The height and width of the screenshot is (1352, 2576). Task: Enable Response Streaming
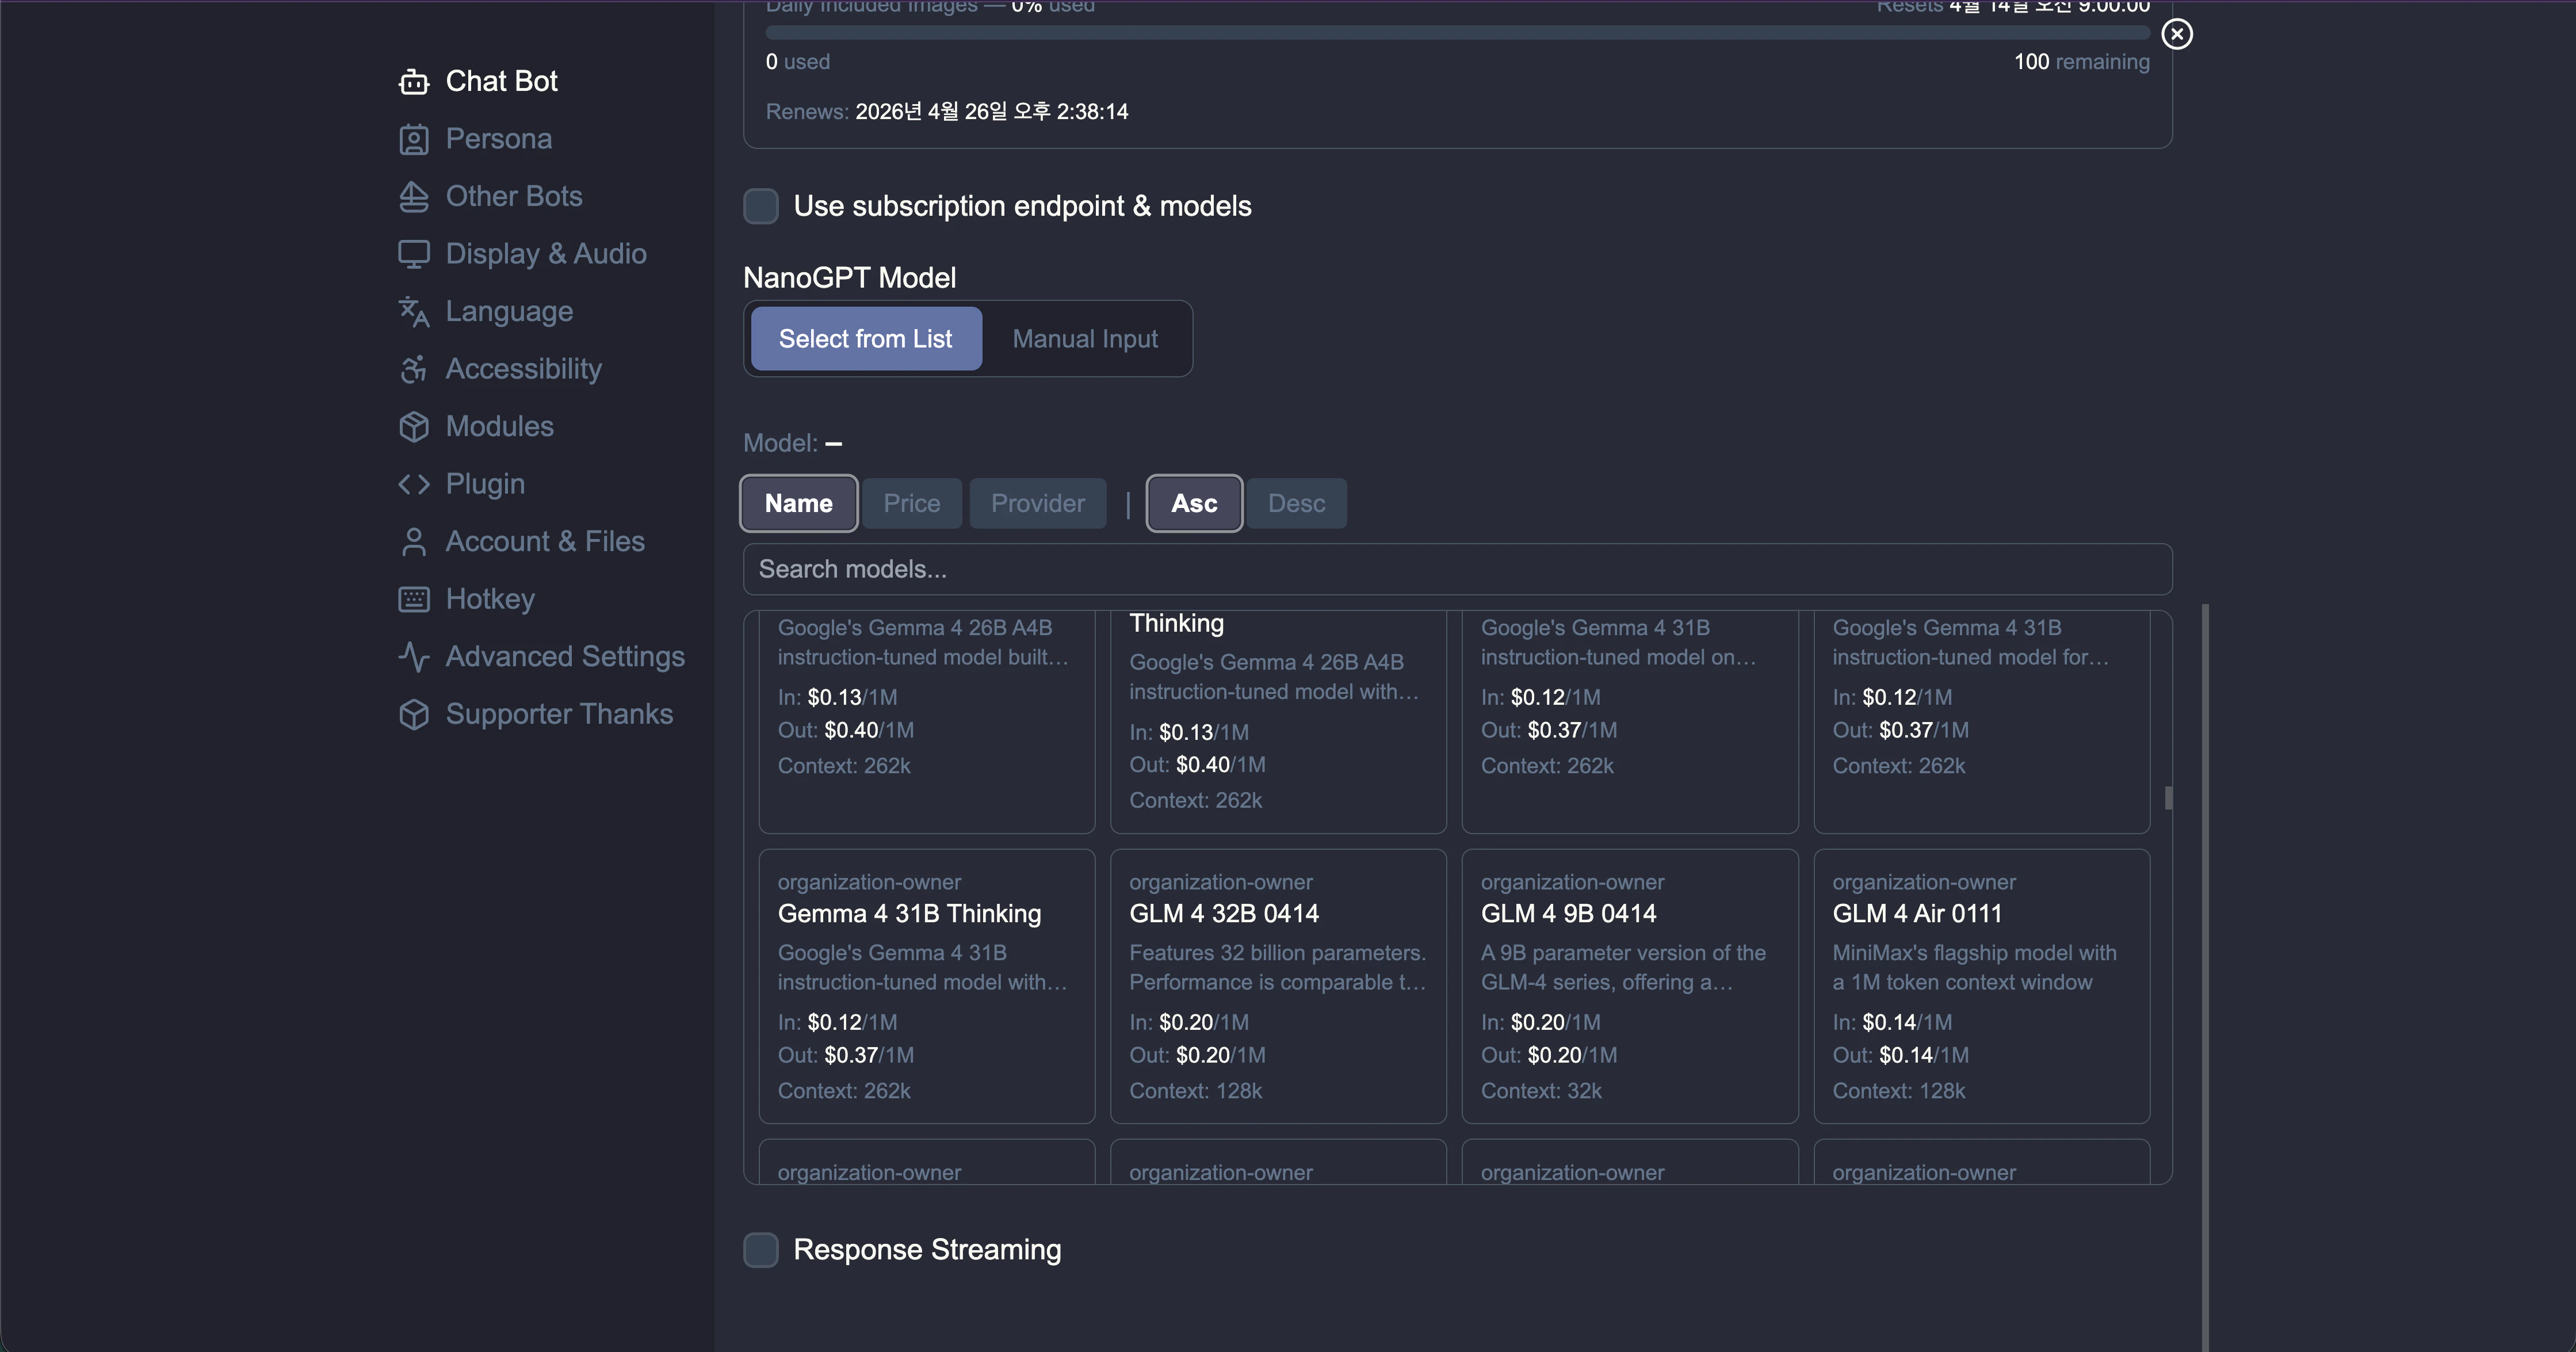point(761,1249)
